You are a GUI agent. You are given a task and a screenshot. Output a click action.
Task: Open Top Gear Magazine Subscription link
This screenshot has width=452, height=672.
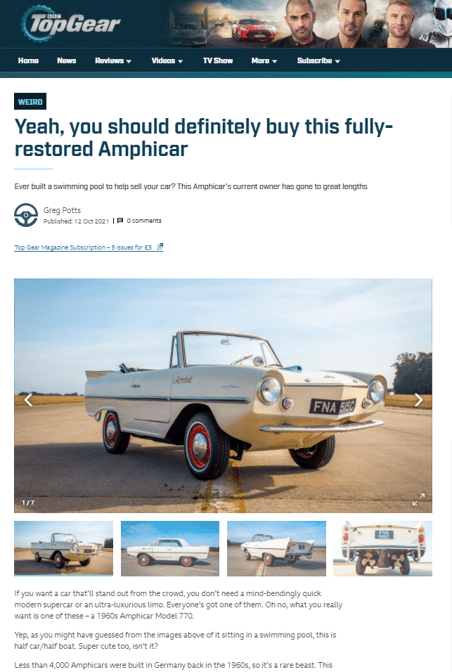click(83, 247)
